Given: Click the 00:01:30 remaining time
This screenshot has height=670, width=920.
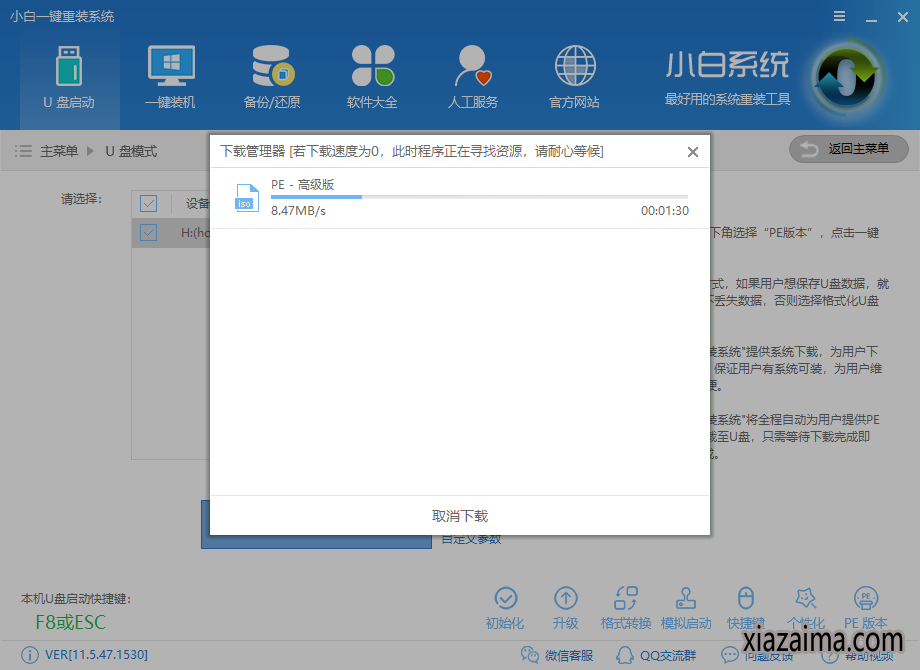Looking at the screenshot, I should 665,211.
